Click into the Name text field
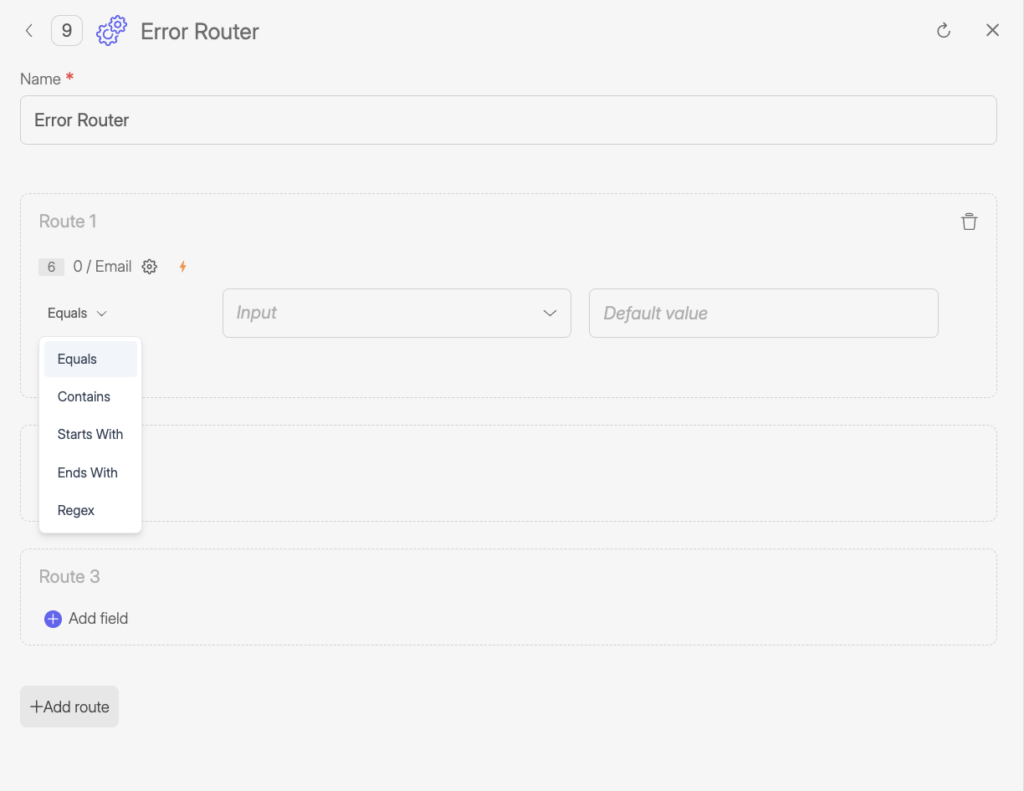Viewport: 1024px width, 791px height. click(509, 119)
